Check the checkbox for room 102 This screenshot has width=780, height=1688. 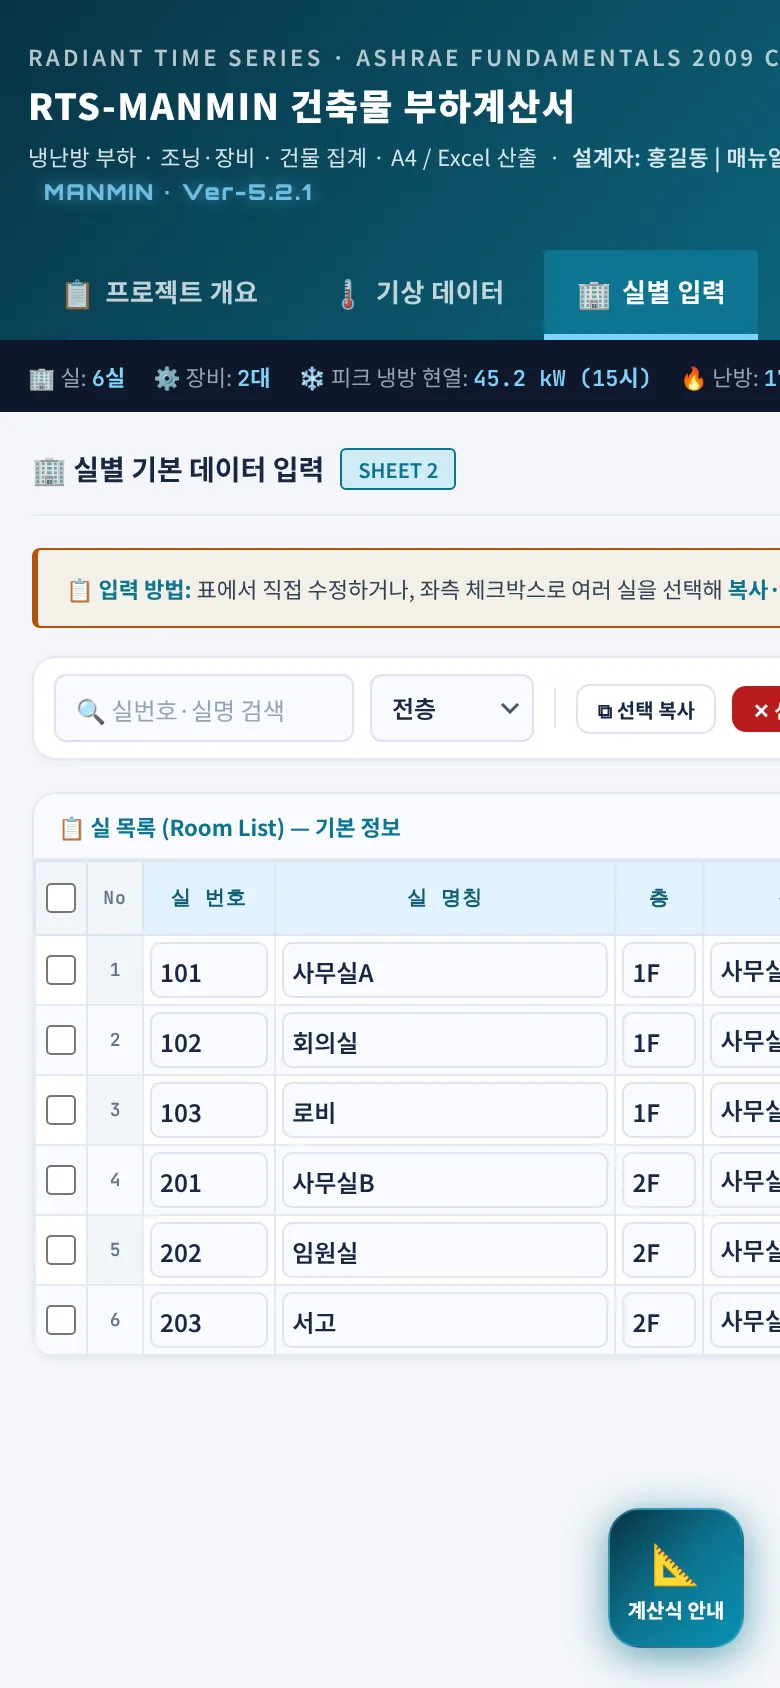pos(61,1040)
